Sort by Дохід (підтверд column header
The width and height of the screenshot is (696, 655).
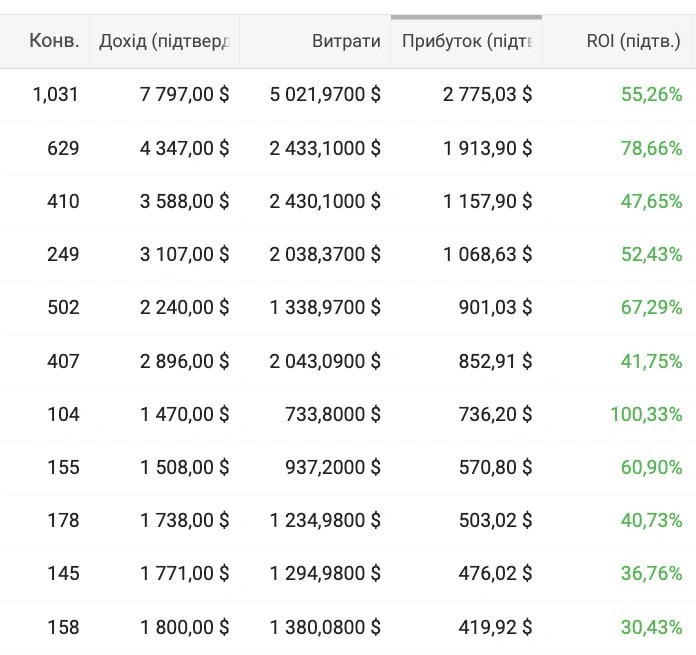click(x=164, y=41)
